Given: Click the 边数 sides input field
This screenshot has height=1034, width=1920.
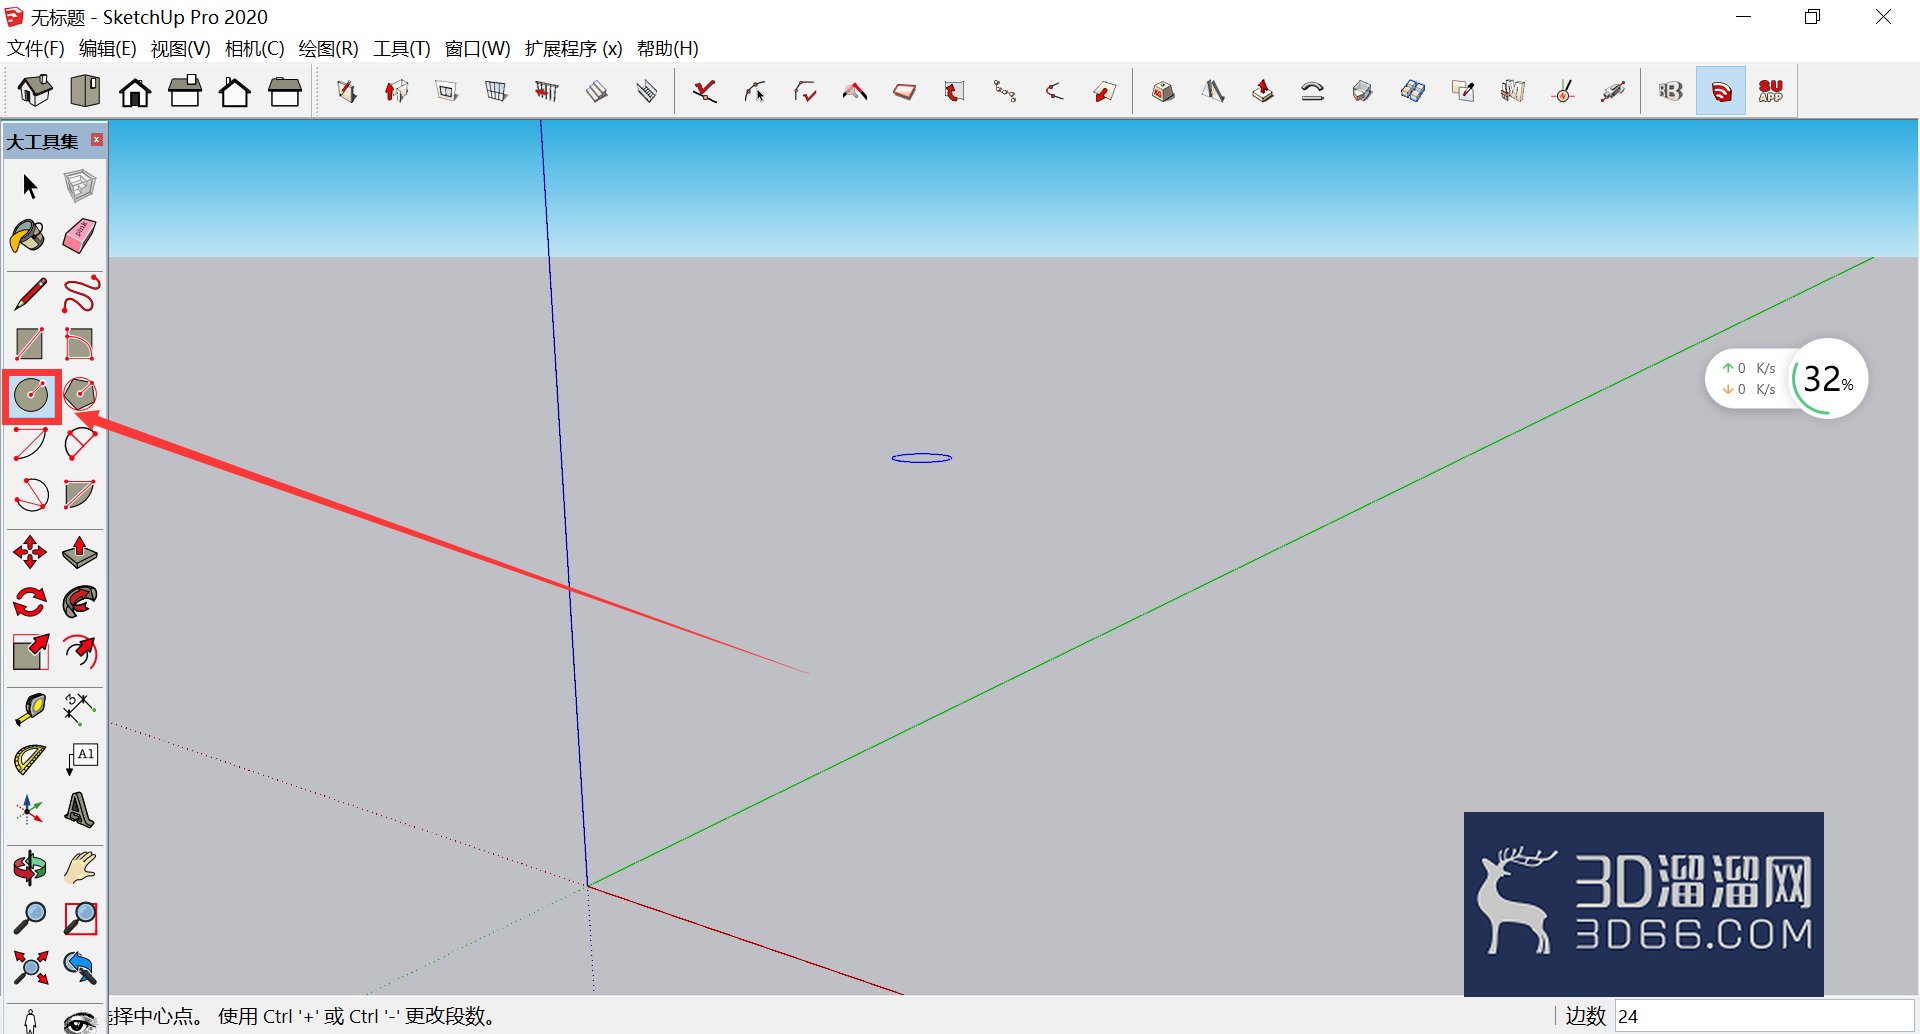Looking at the screenshot, I should 1764,1016.
